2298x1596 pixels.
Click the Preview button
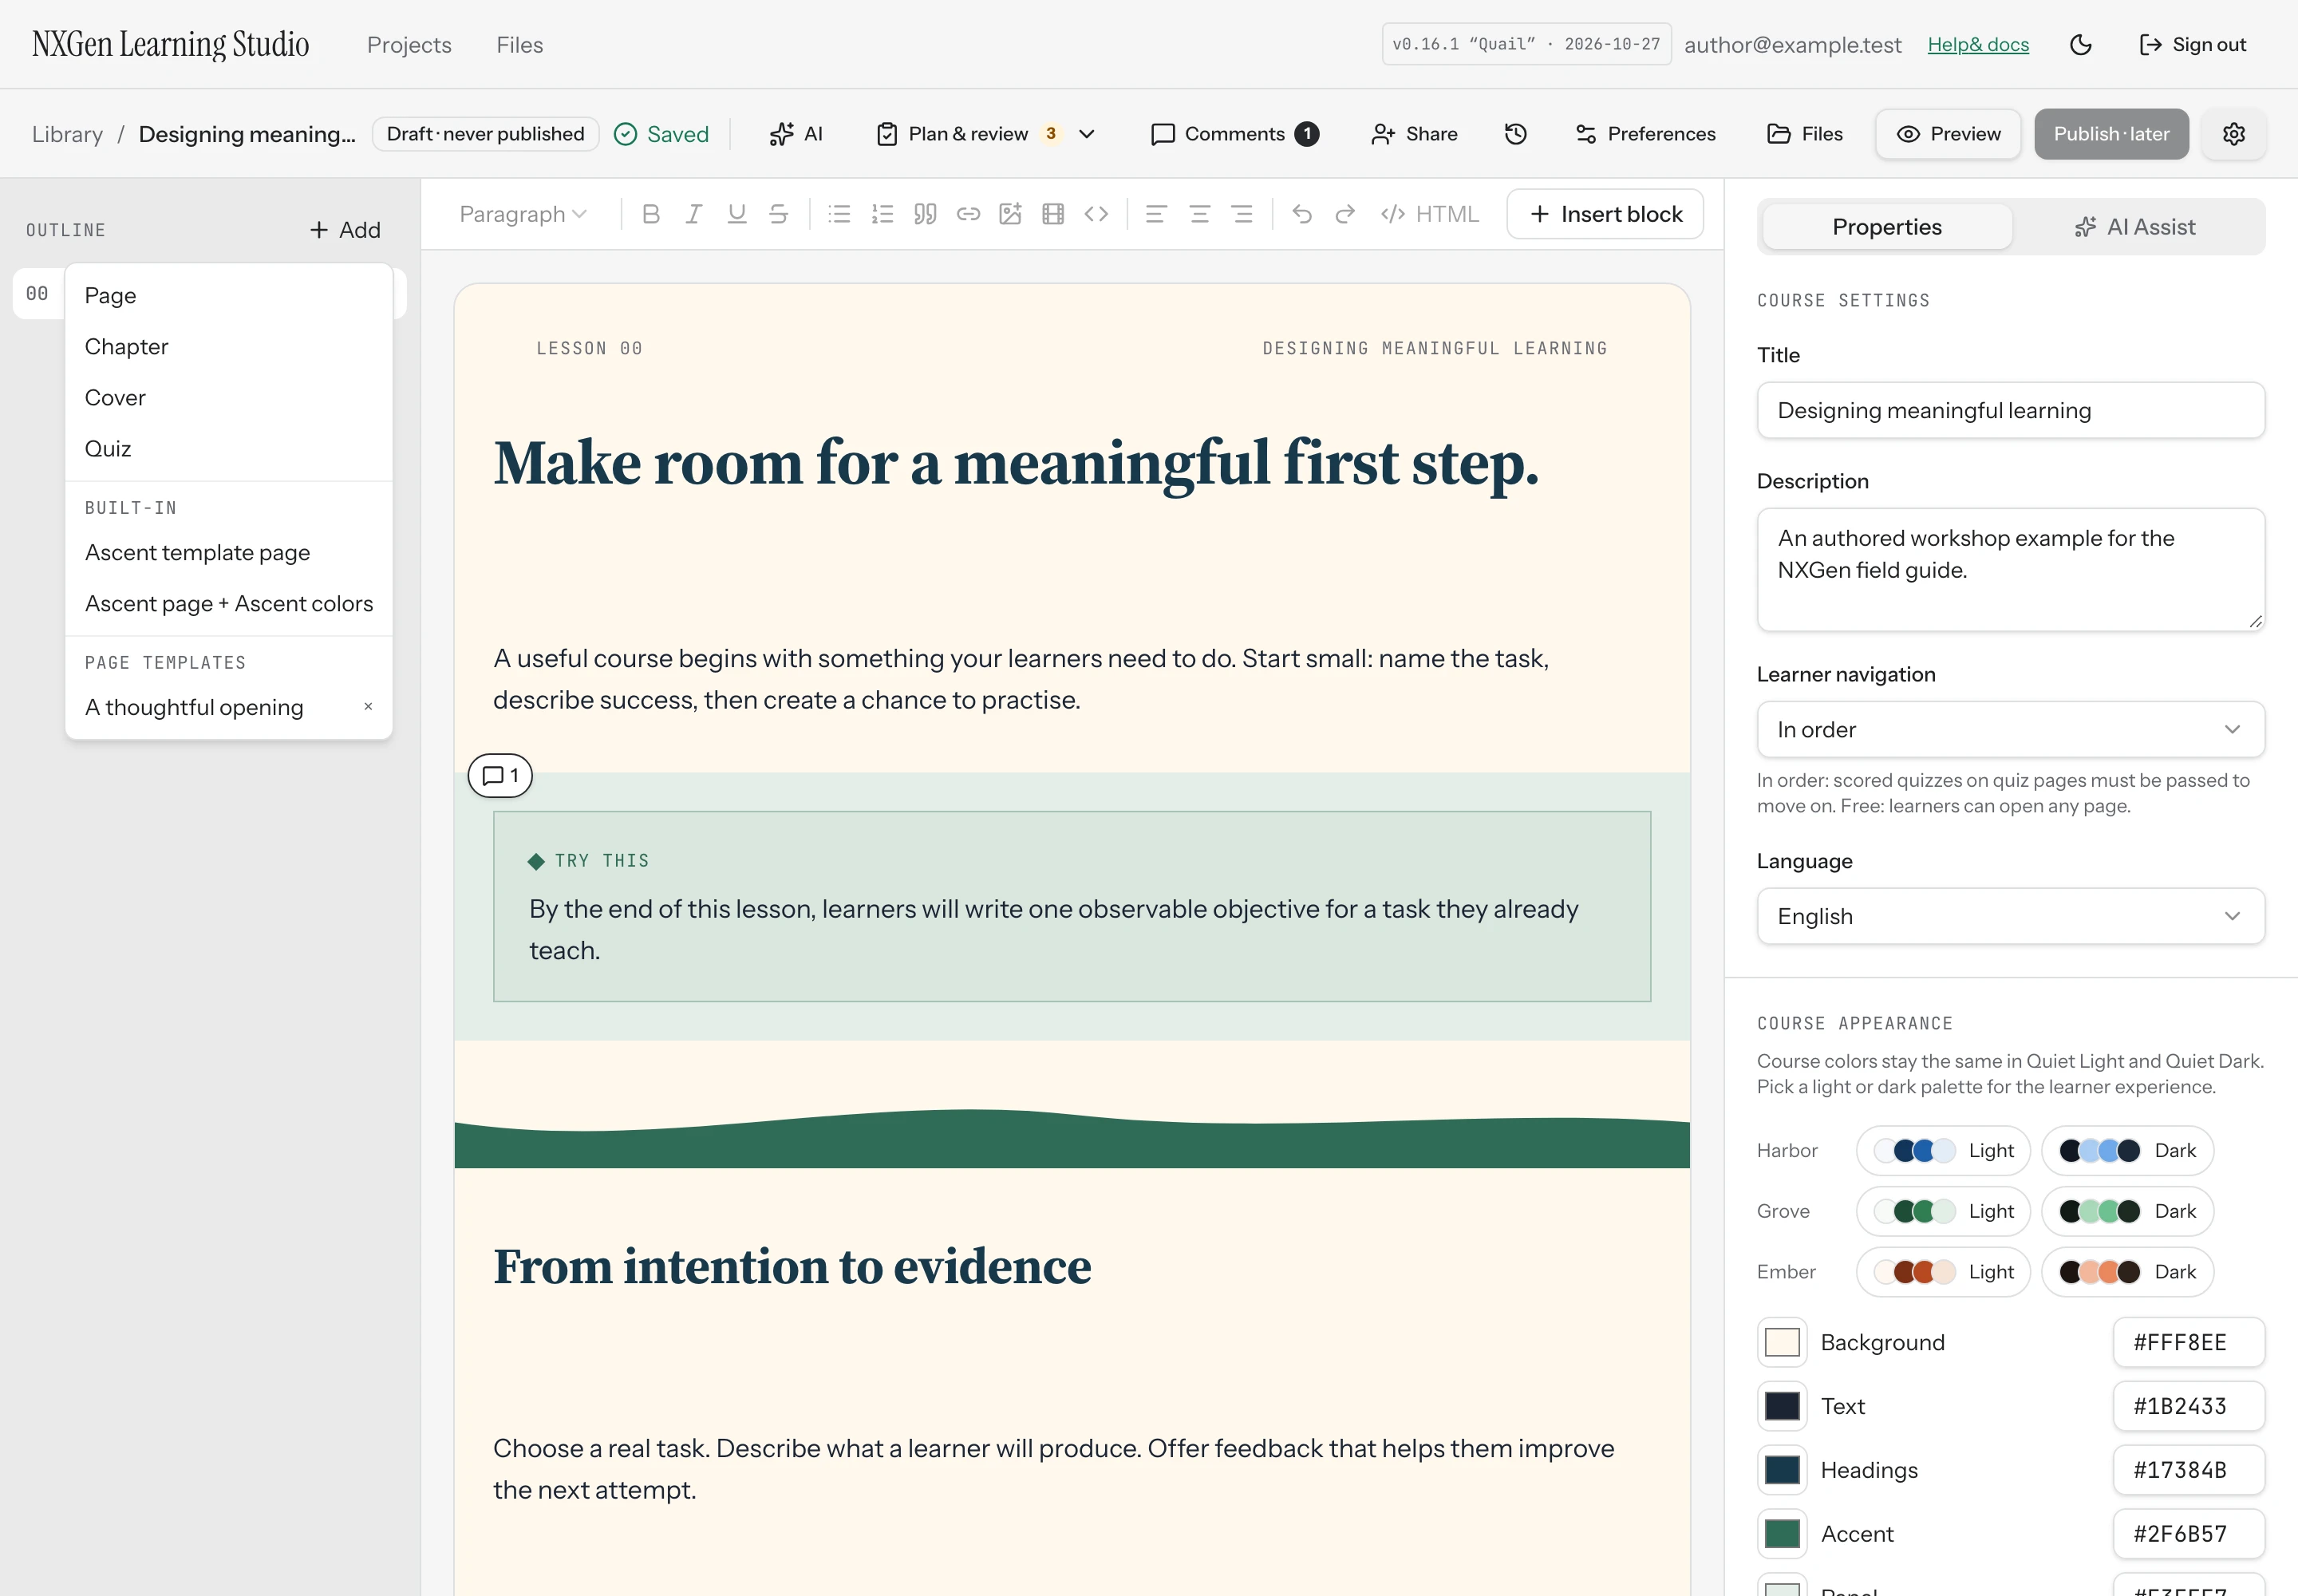[x=1948, y=134]
